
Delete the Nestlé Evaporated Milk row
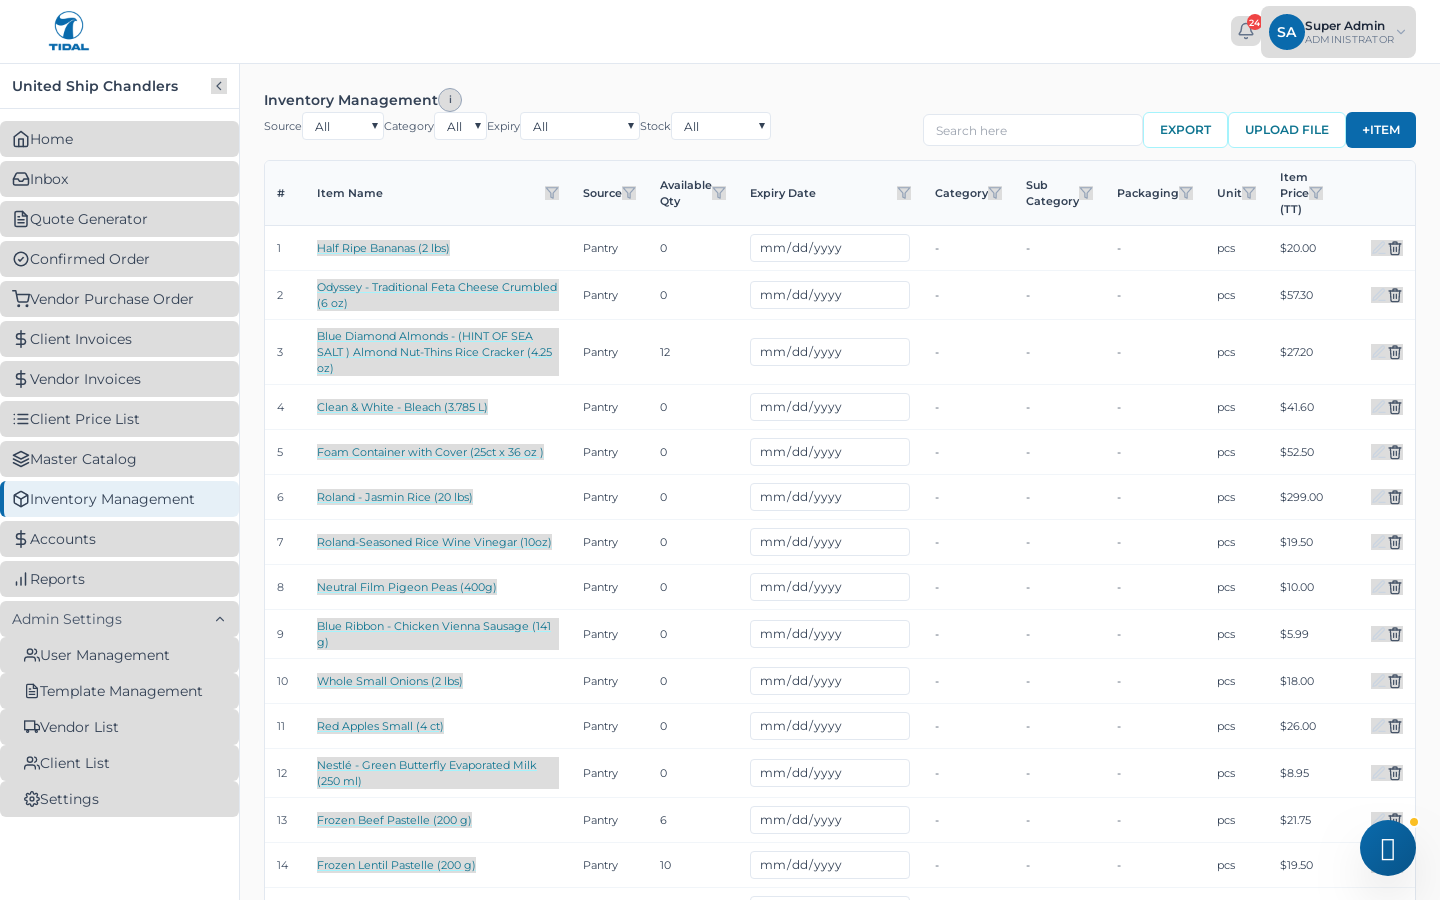click(x=1395, y=773)
